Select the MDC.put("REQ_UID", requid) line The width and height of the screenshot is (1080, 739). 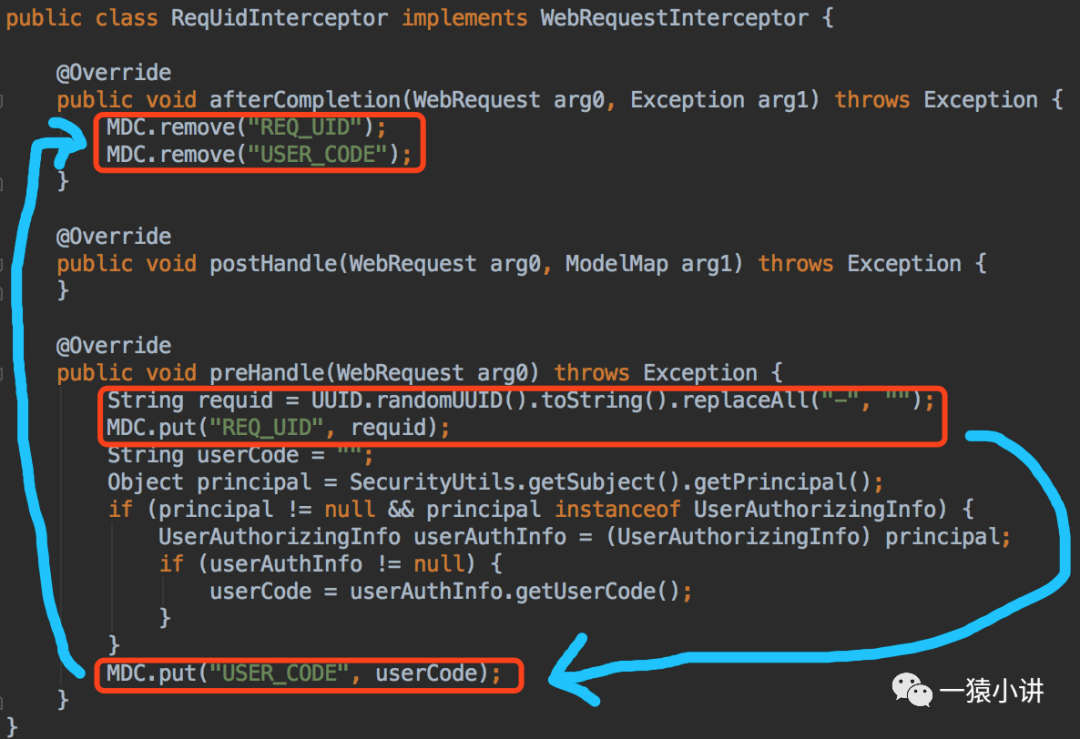278,428
